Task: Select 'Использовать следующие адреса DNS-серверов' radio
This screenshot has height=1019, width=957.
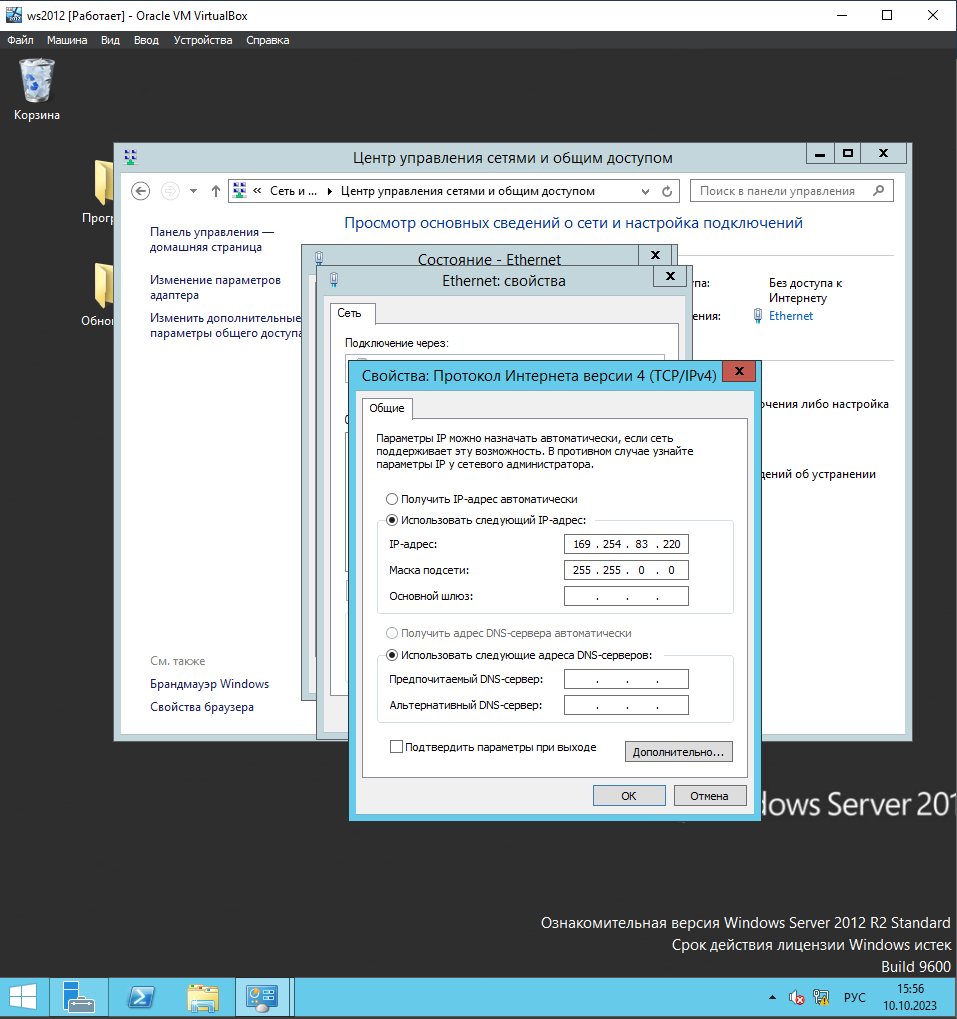Action: point(392,655)
